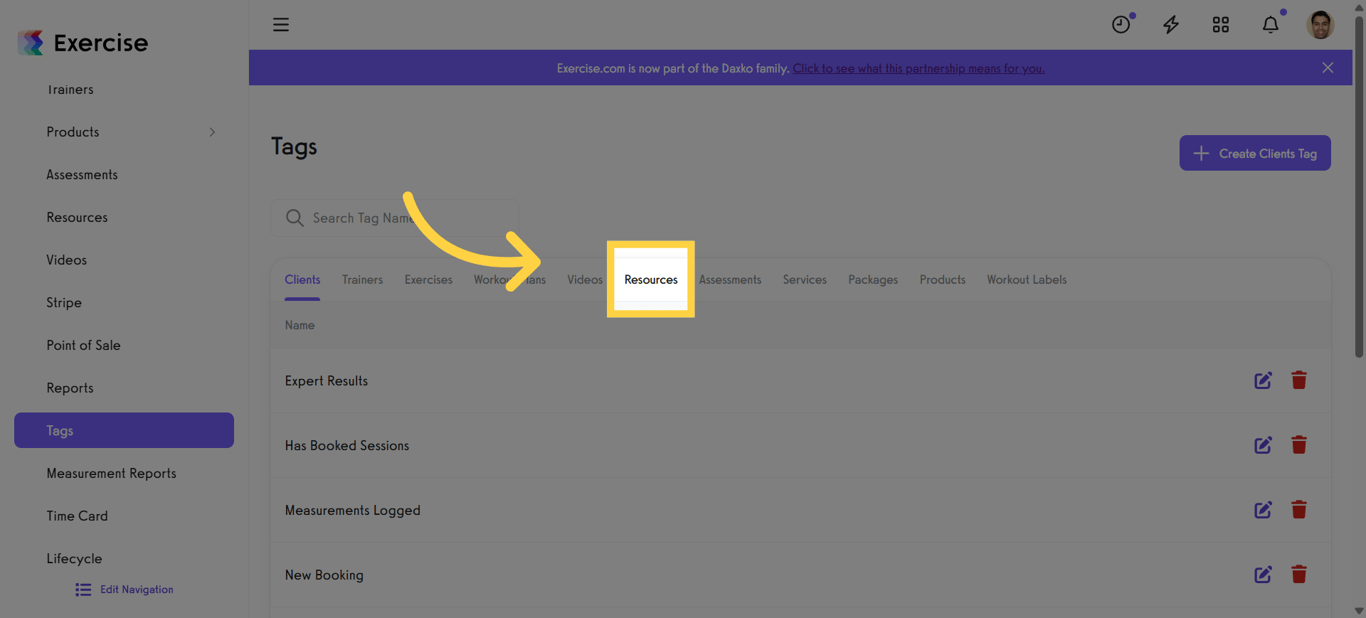The width and height of the screenshot is (1366, 618).
Task: Open the Workout Labels tab
Action: click(x=1026, y=279)
